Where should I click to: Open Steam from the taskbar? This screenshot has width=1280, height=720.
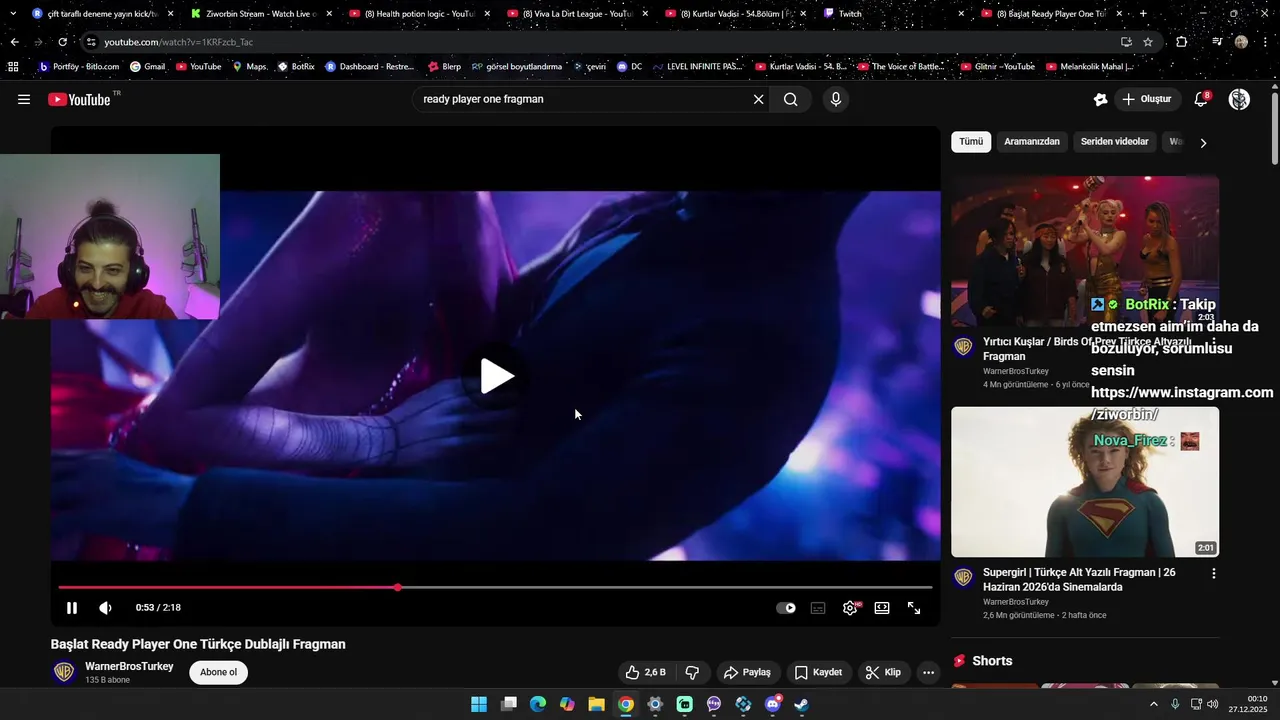(802, 704)
